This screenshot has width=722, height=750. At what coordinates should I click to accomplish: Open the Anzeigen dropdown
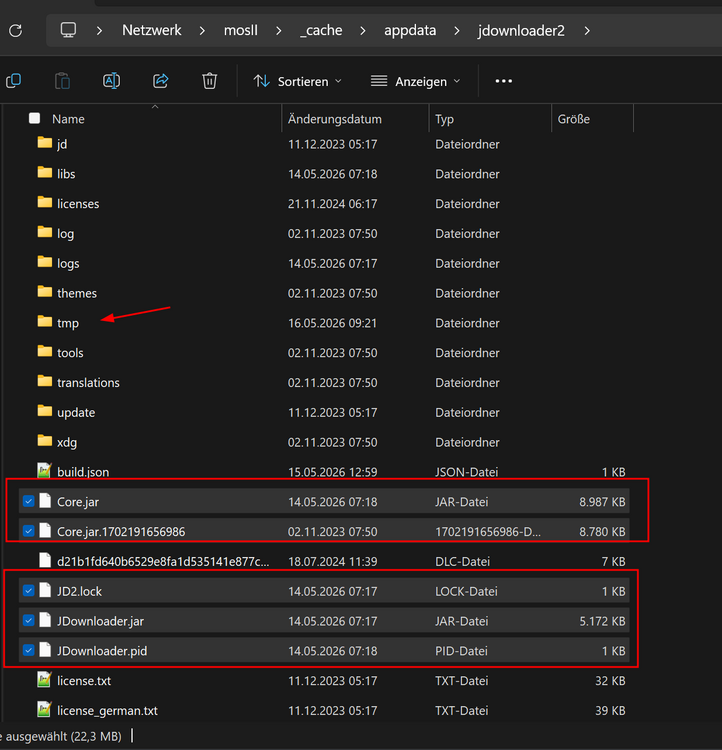(x=415, y=81)
